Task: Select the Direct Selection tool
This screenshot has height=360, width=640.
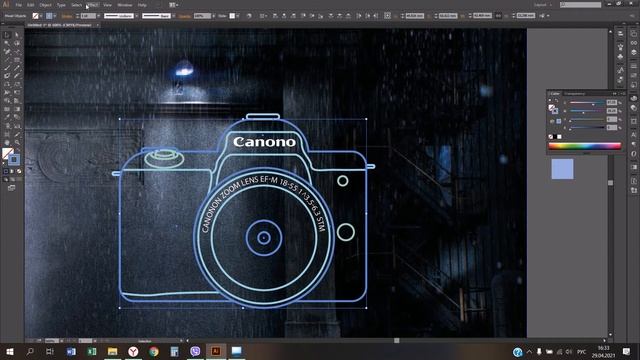Action: coord(17,35)
